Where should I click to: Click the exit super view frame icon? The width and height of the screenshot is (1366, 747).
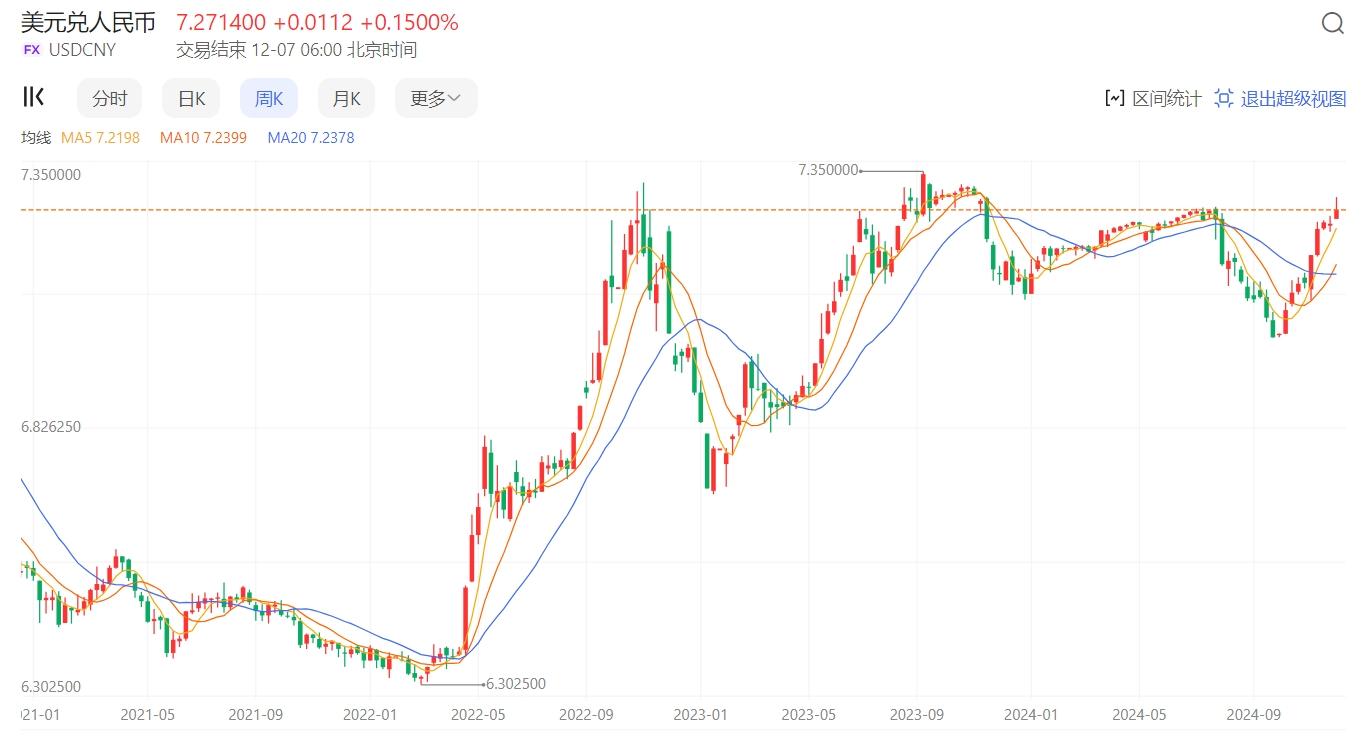point(1223,98)
